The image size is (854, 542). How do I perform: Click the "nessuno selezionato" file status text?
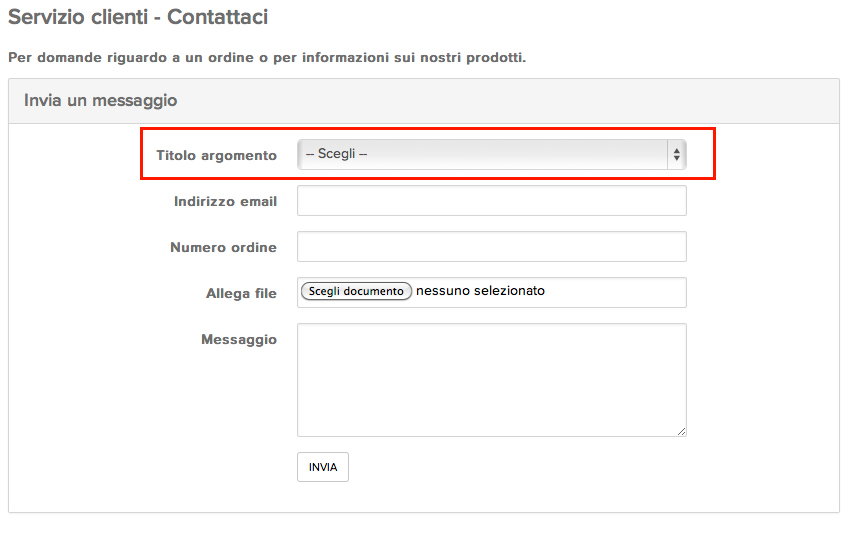click(480, 291)
